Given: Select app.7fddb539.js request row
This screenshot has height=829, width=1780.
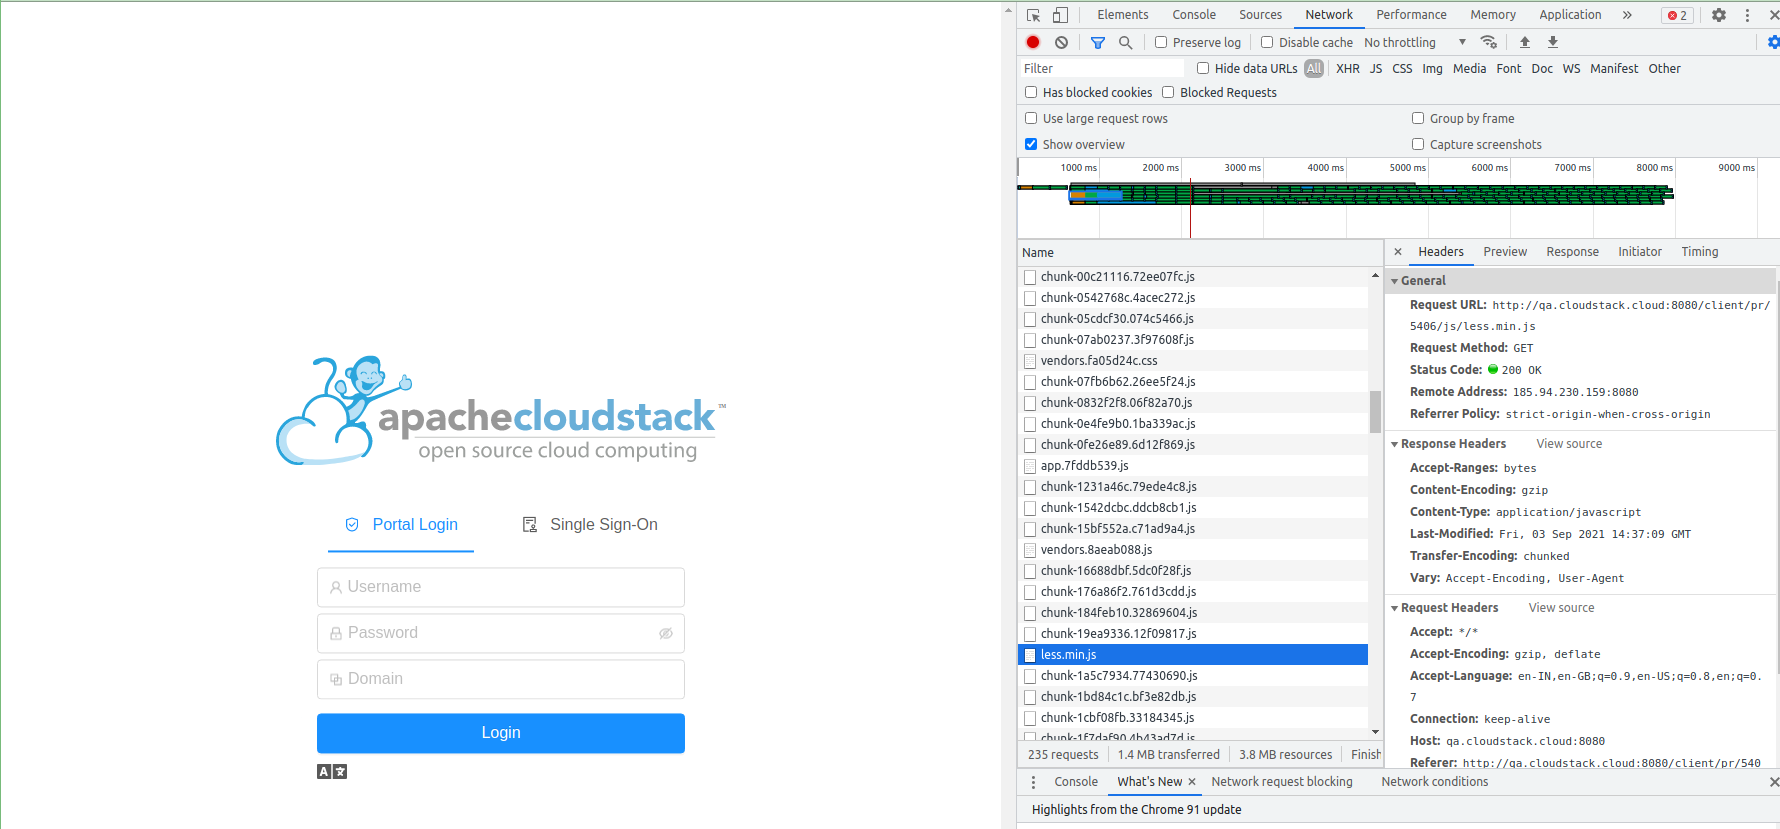Looking at the screenshot, I should click(1193, 466).
